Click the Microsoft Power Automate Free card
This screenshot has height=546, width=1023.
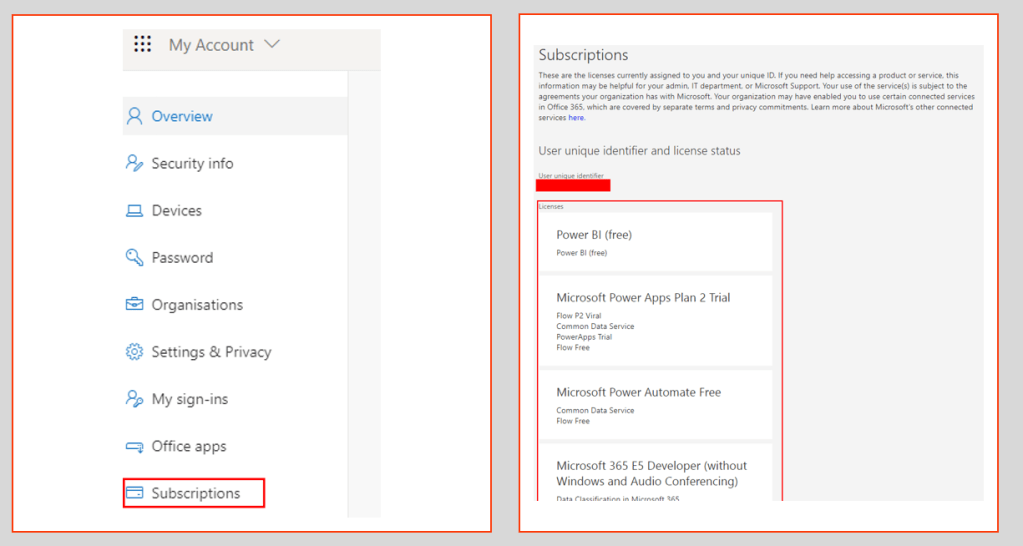pyautogui.click(x=656, y=404)
